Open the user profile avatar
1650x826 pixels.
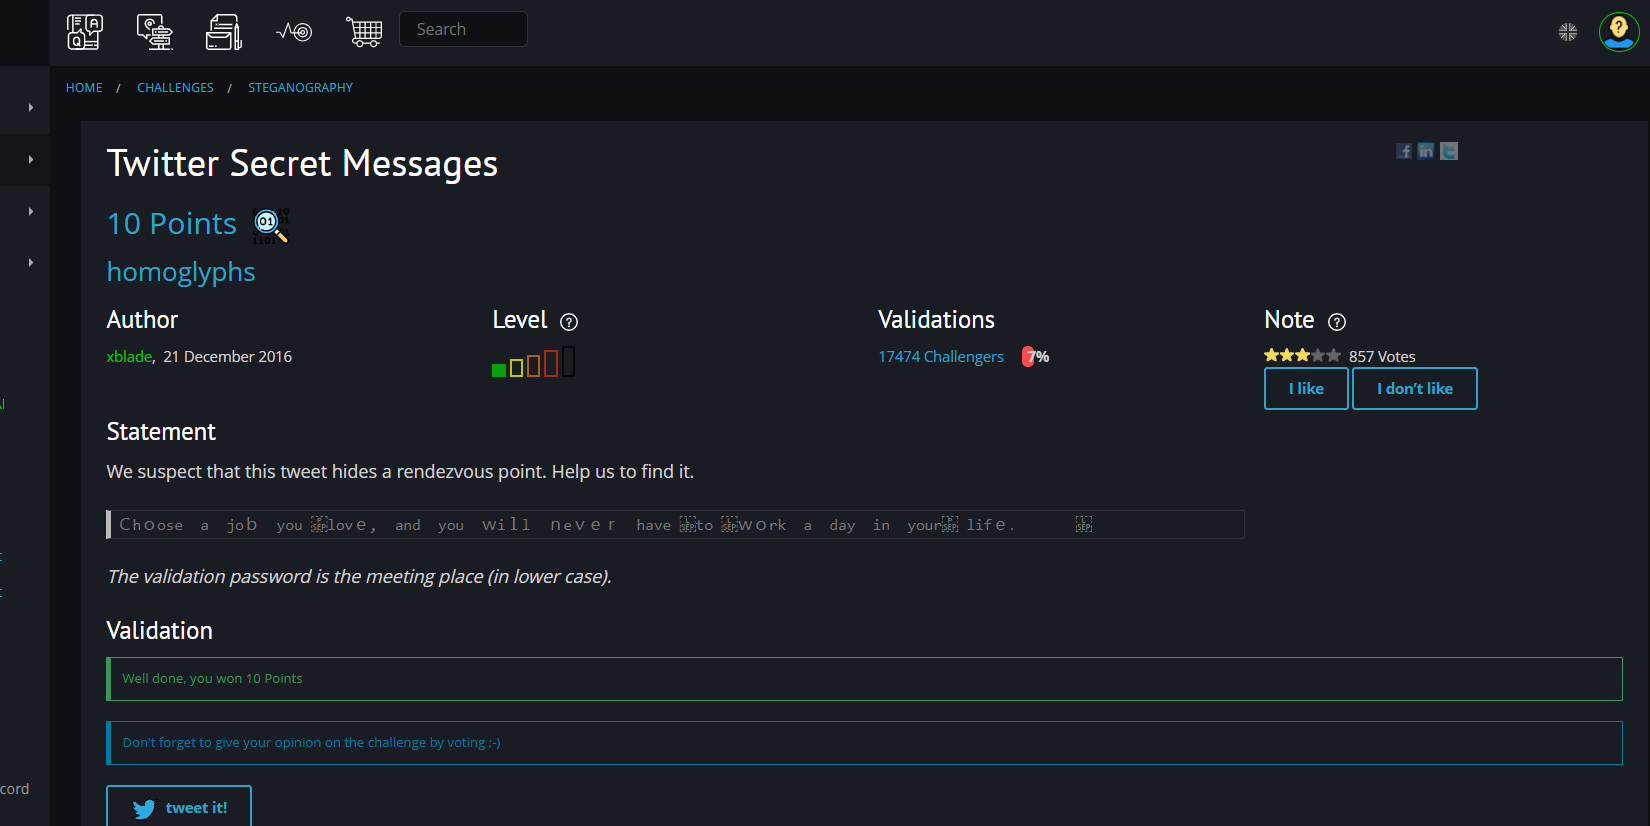point(1619,32)
